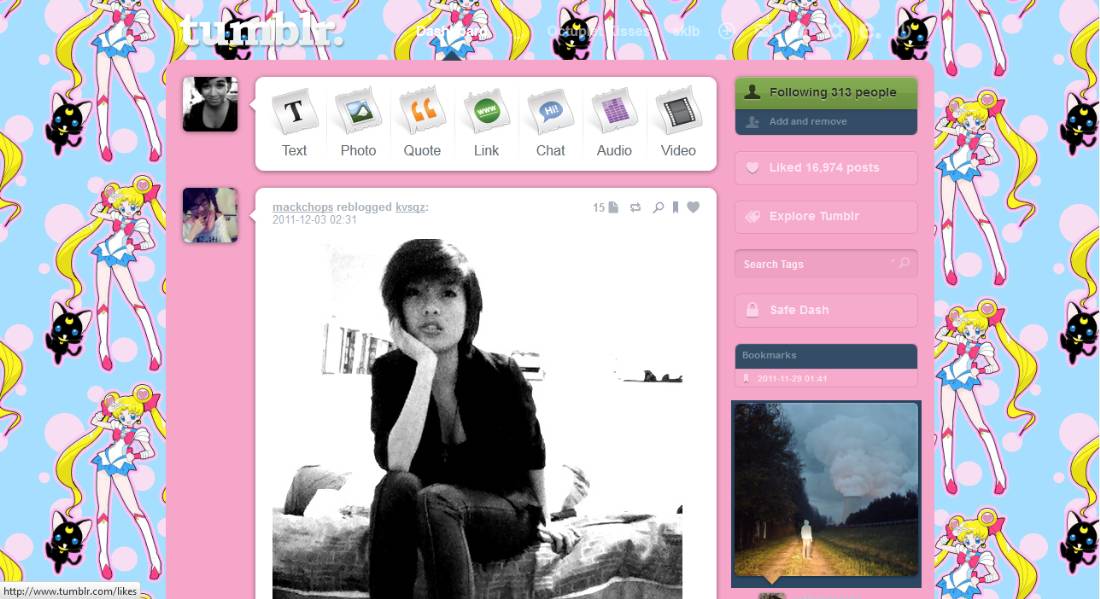Create a new Chat post

pos(550,123)
